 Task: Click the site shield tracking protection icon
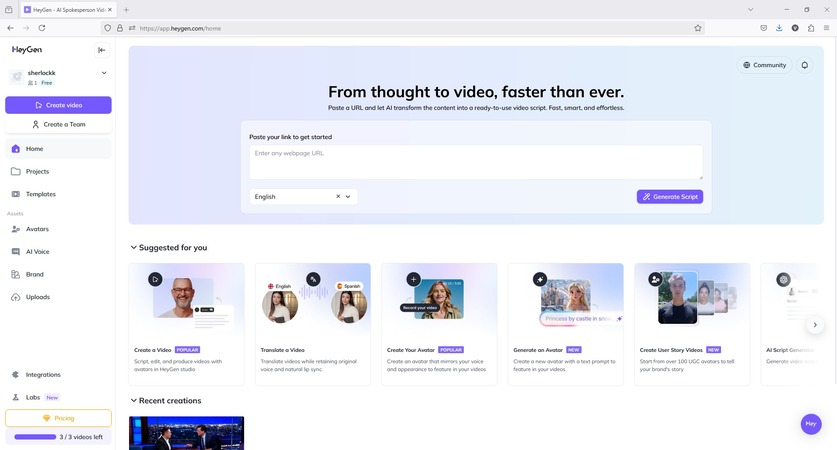coord(107,28)
